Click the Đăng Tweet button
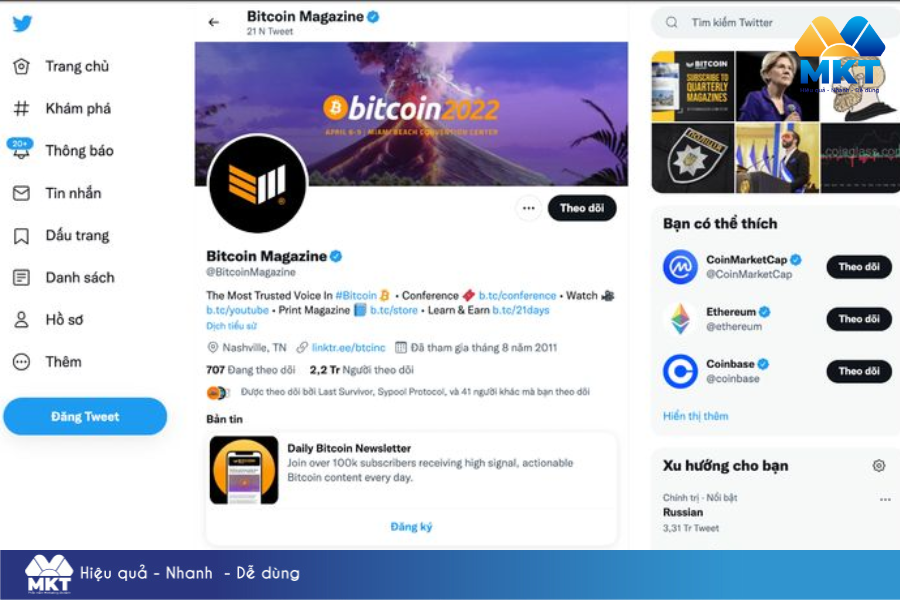Viewport: 900px width, 600px height. pos(85,416)
